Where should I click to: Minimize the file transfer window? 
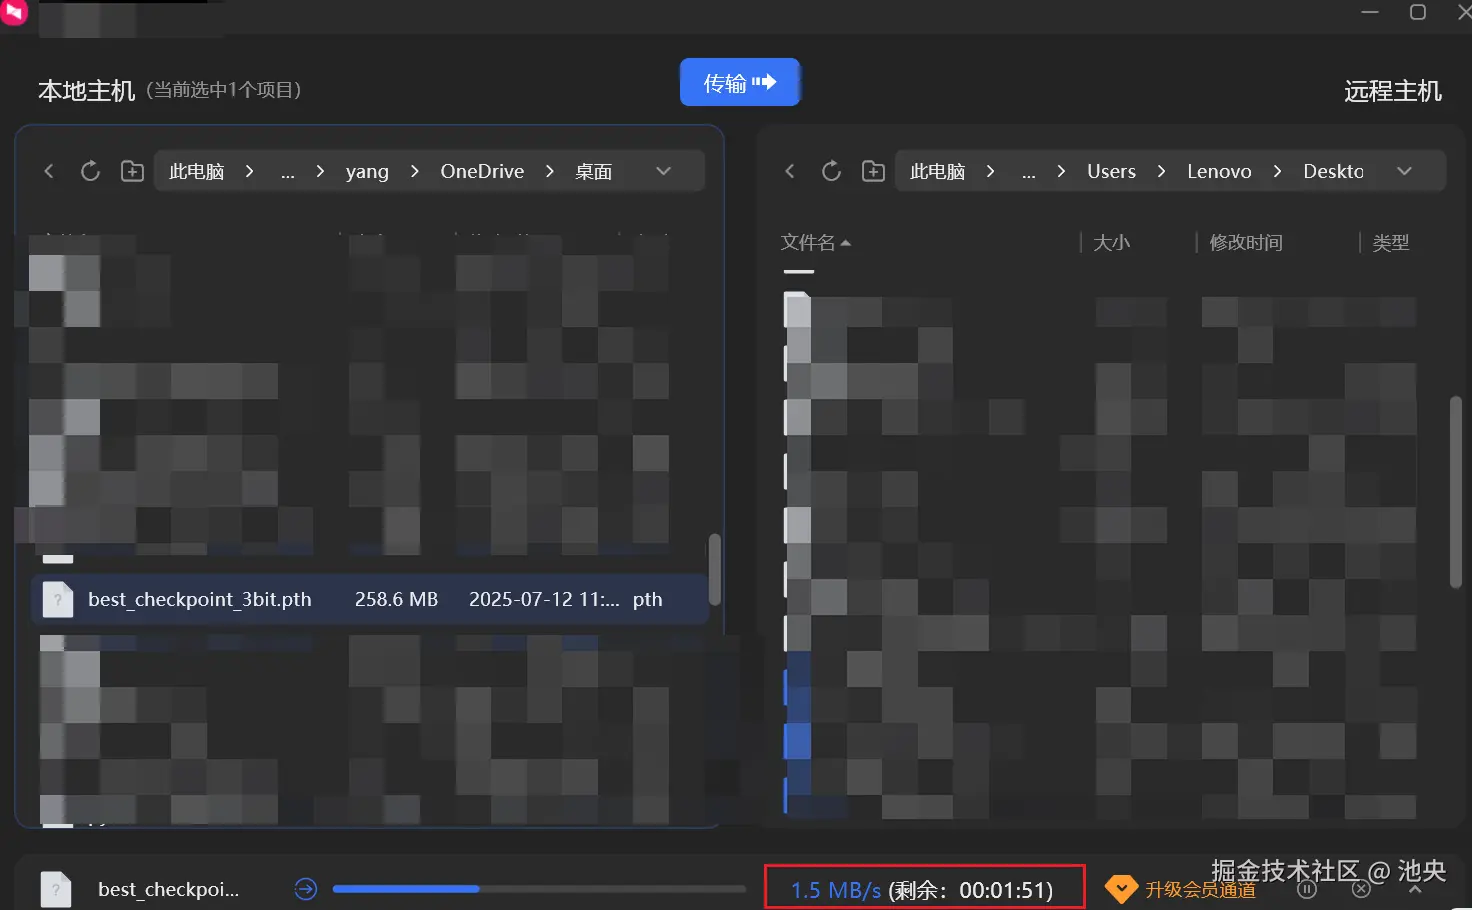pyautogui.click(x=1370, y=12)
